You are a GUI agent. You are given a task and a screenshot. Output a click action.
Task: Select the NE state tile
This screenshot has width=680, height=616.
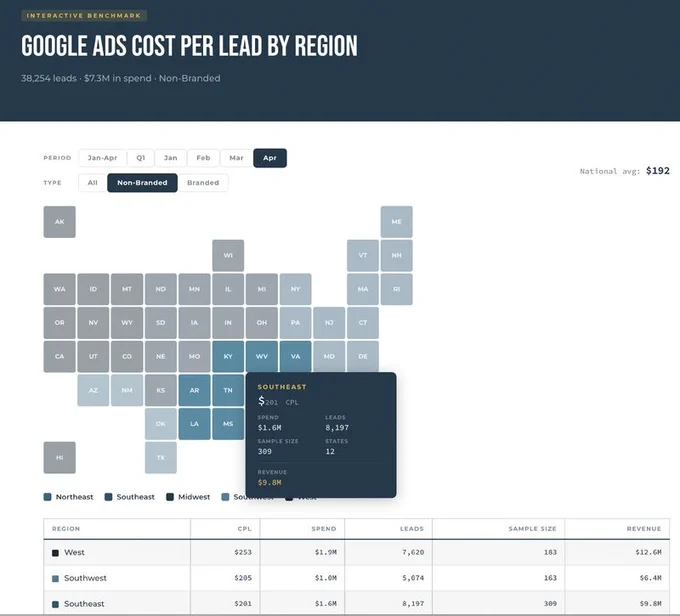(x=160, y=357)
